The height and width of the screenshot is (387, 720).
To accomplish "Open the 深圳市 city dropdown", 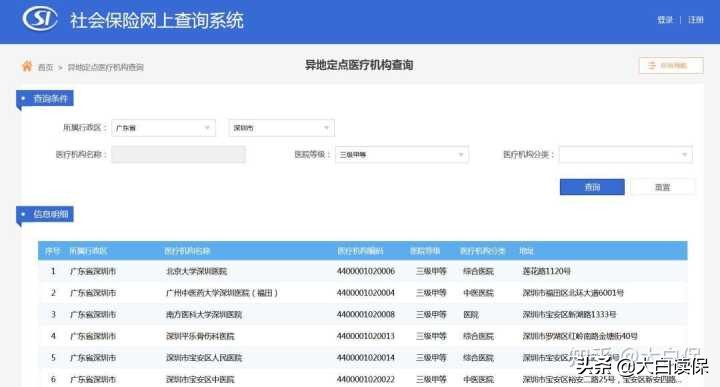I will pos(281,128).
